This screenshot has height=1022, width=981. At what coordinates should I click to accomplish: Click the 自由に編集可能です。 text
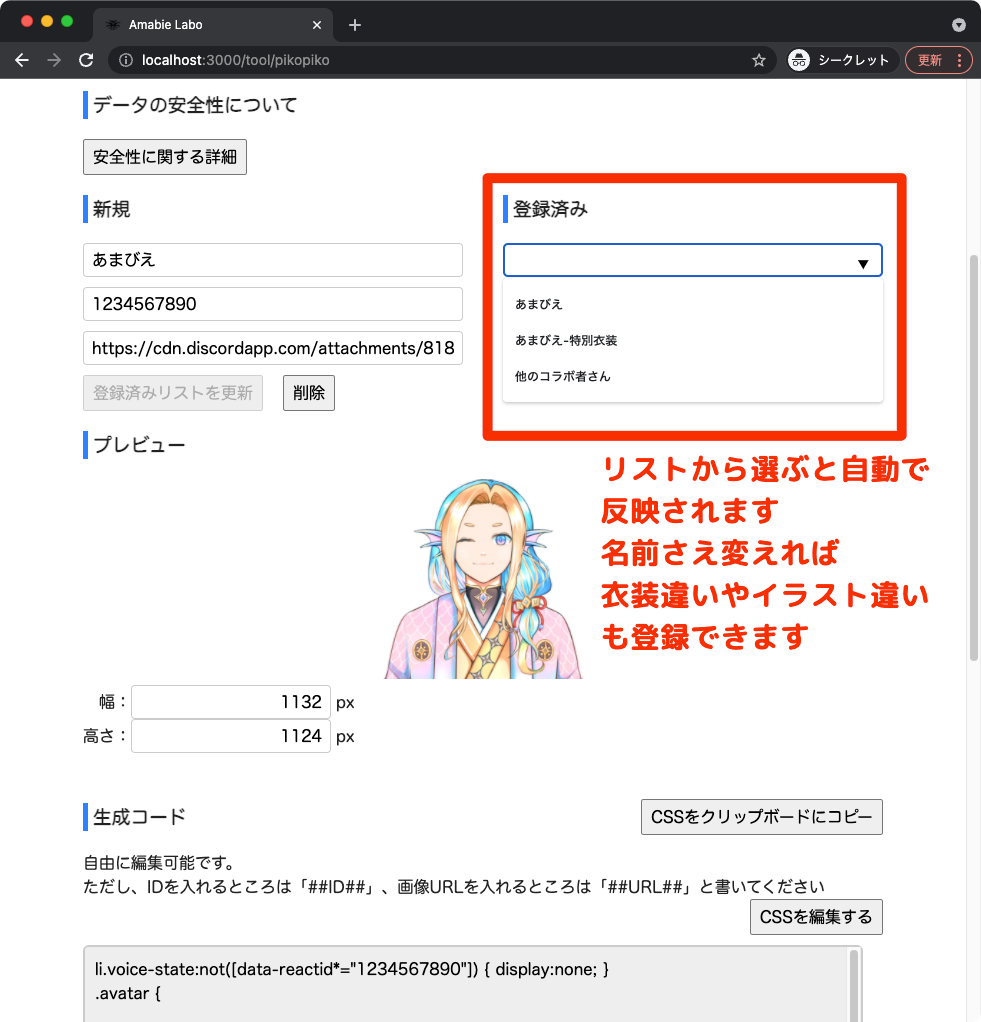[160, 863]
